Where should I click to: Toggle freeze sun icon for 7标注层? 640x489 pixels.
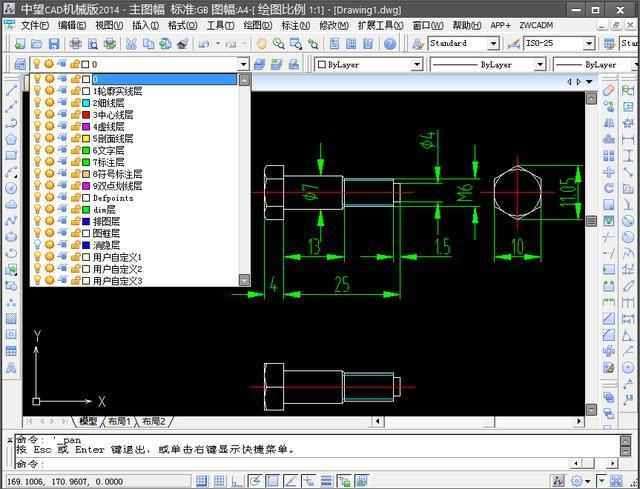click(49, 162)
